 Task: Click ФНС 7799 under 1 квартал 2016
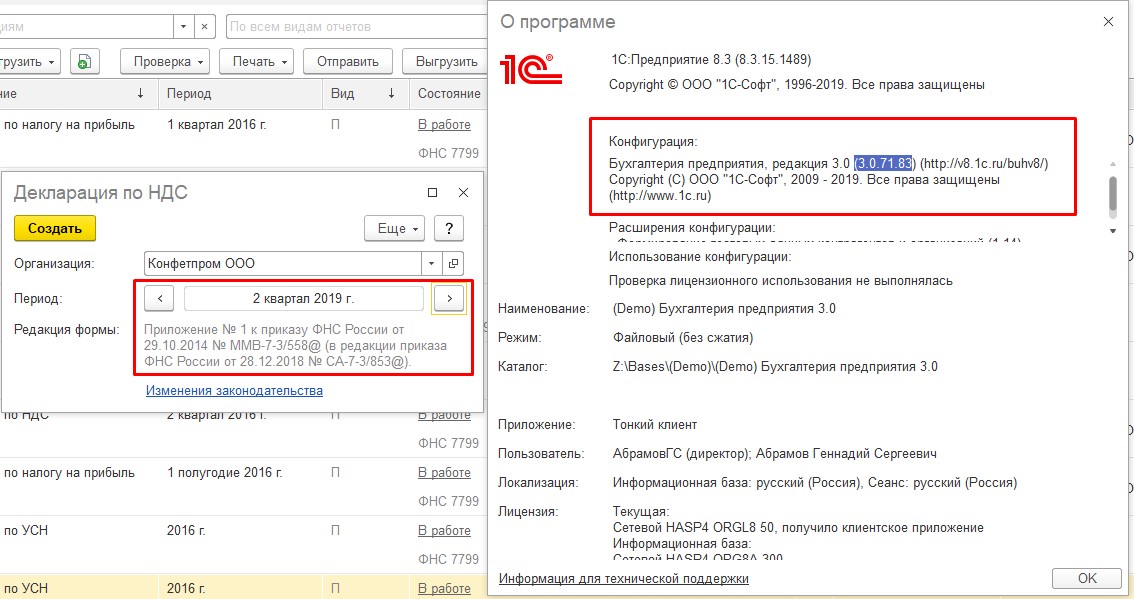[x=448, y=153]
